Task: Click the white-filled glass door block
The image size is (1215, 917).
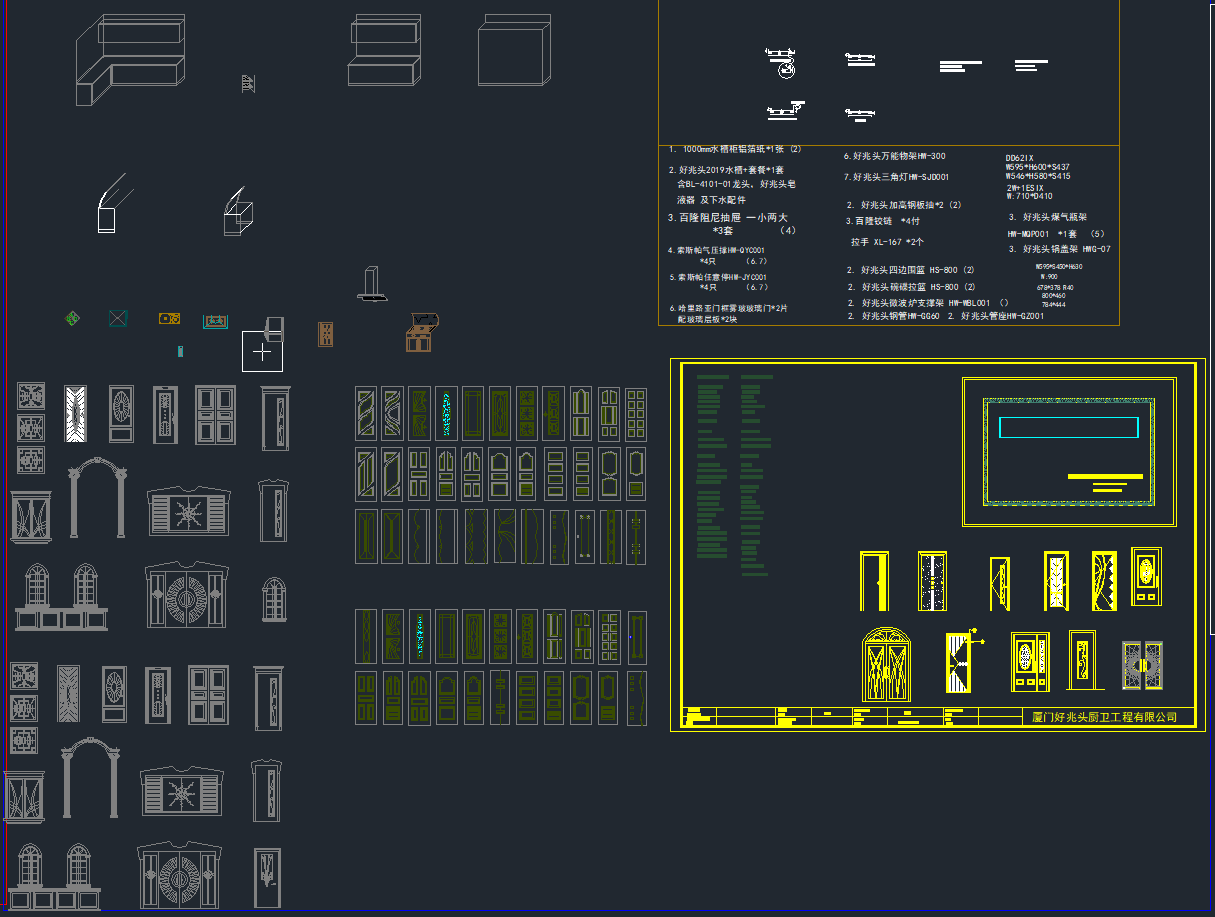Action: (76, 413)
